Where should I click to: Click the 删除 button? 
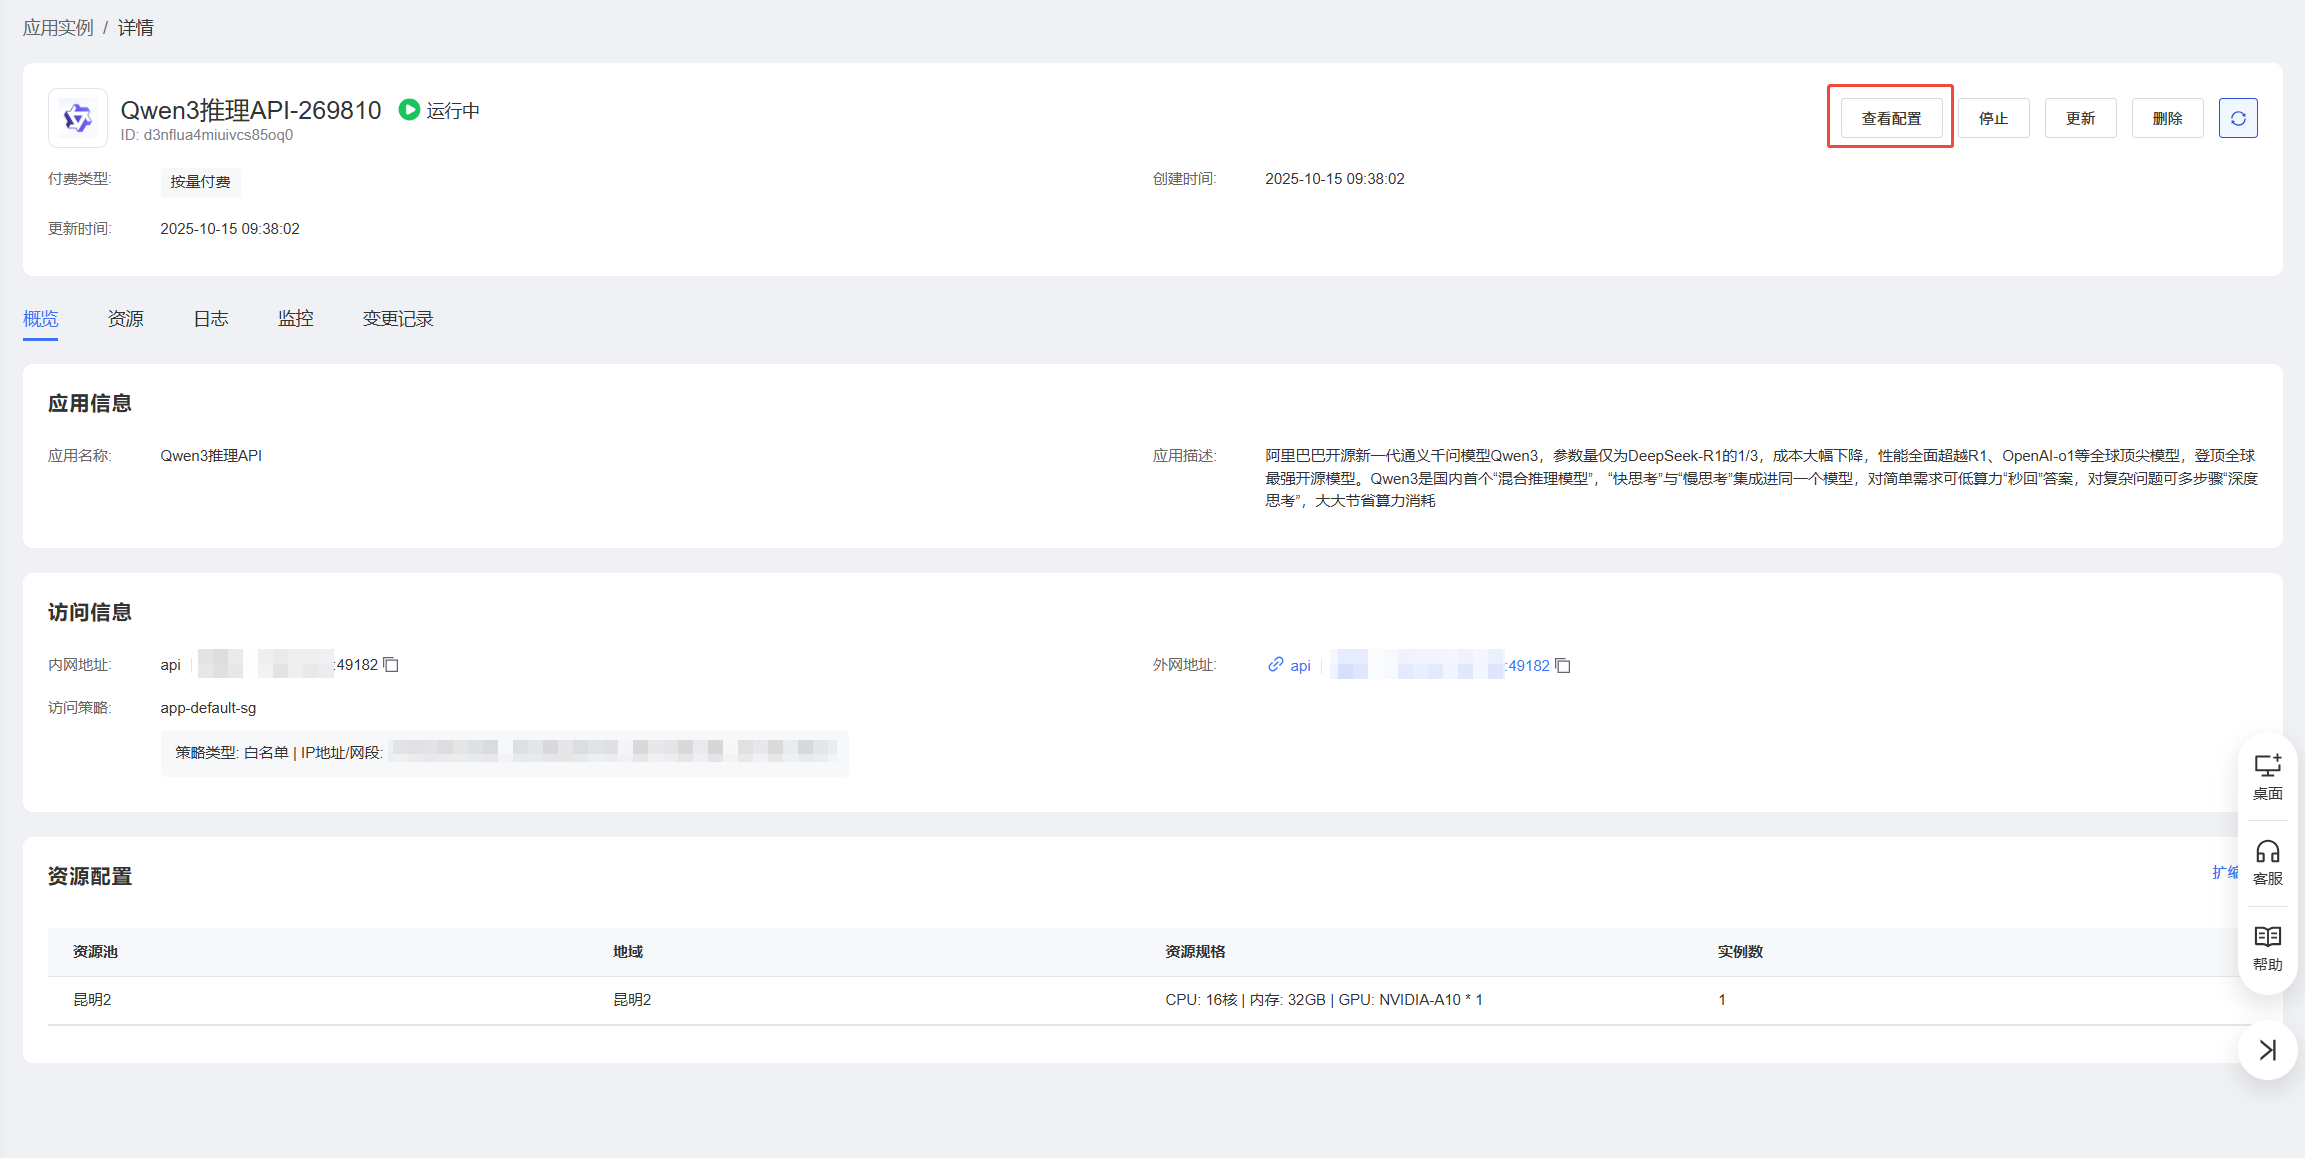[x=2167, y=118]
